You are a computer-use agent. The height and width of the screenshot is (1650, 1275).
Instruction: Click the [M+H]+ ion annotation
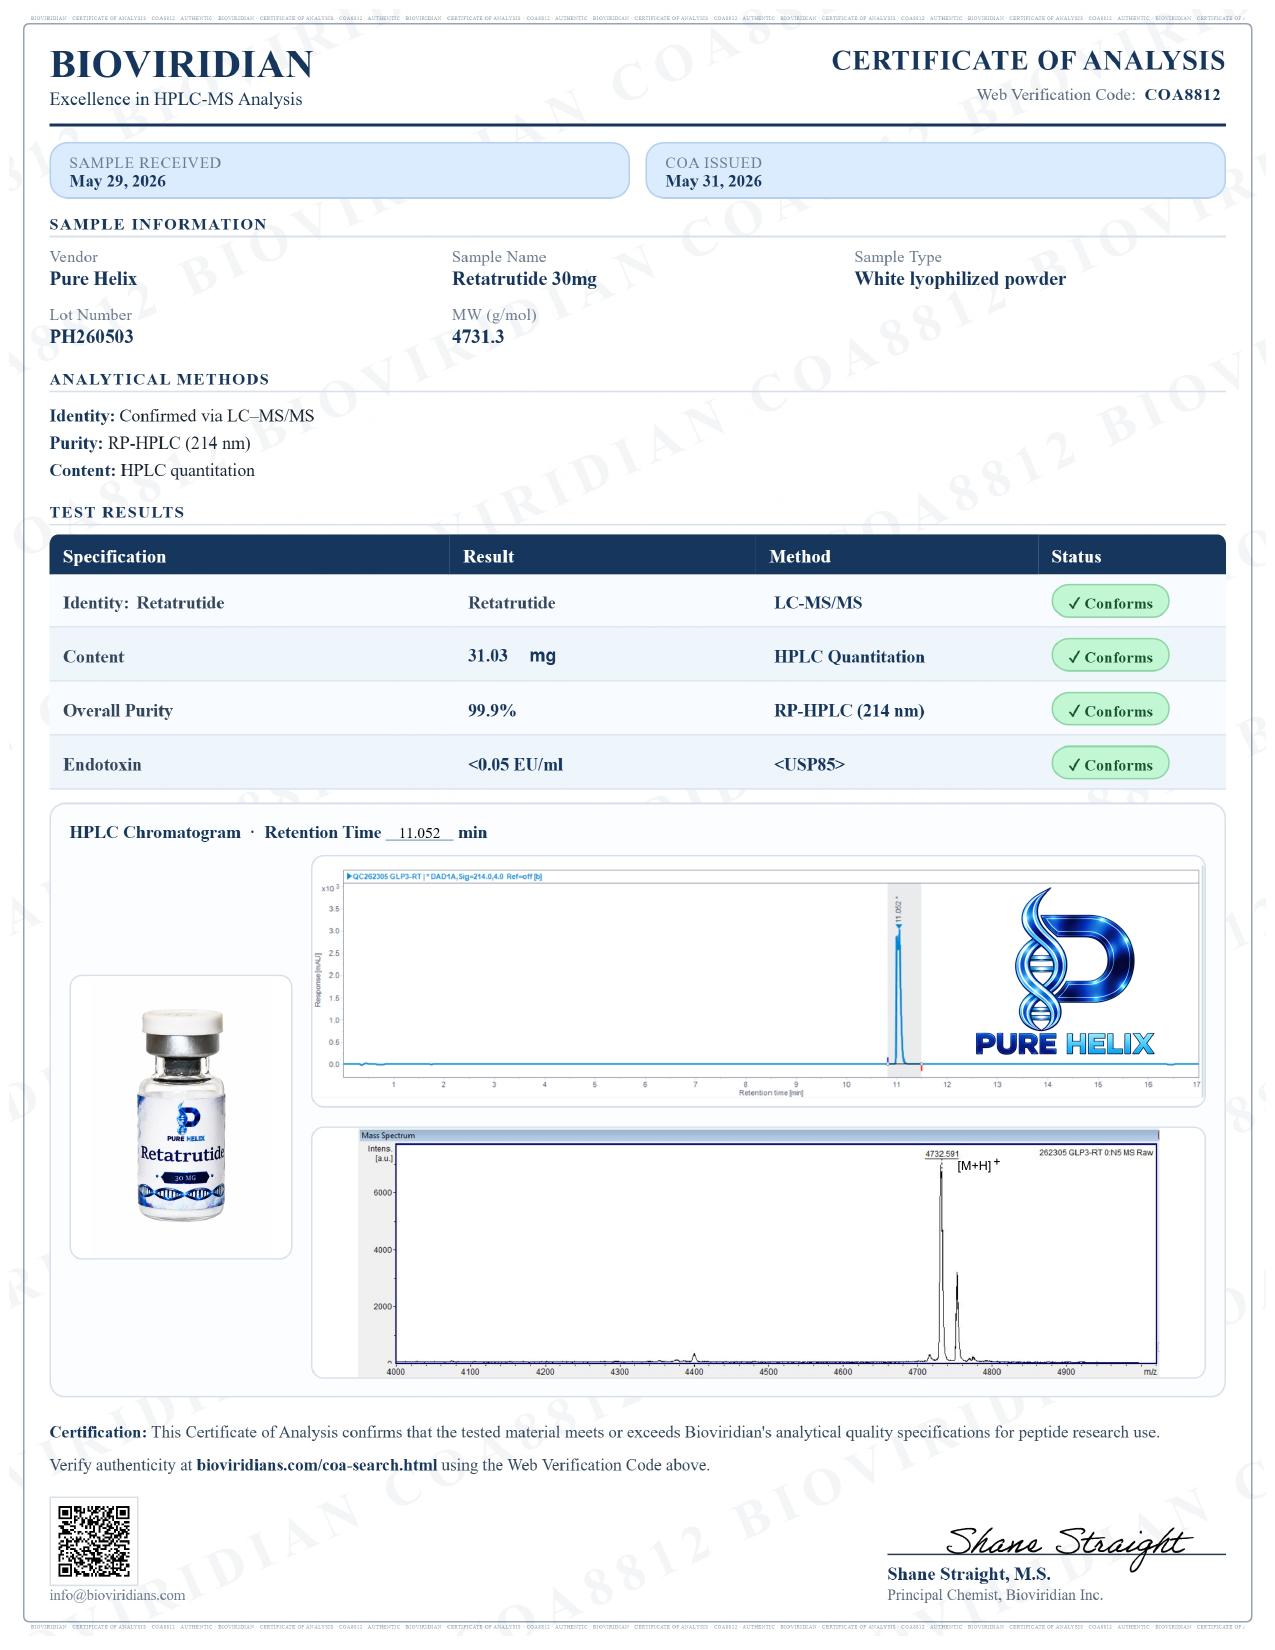(978, 1165)
